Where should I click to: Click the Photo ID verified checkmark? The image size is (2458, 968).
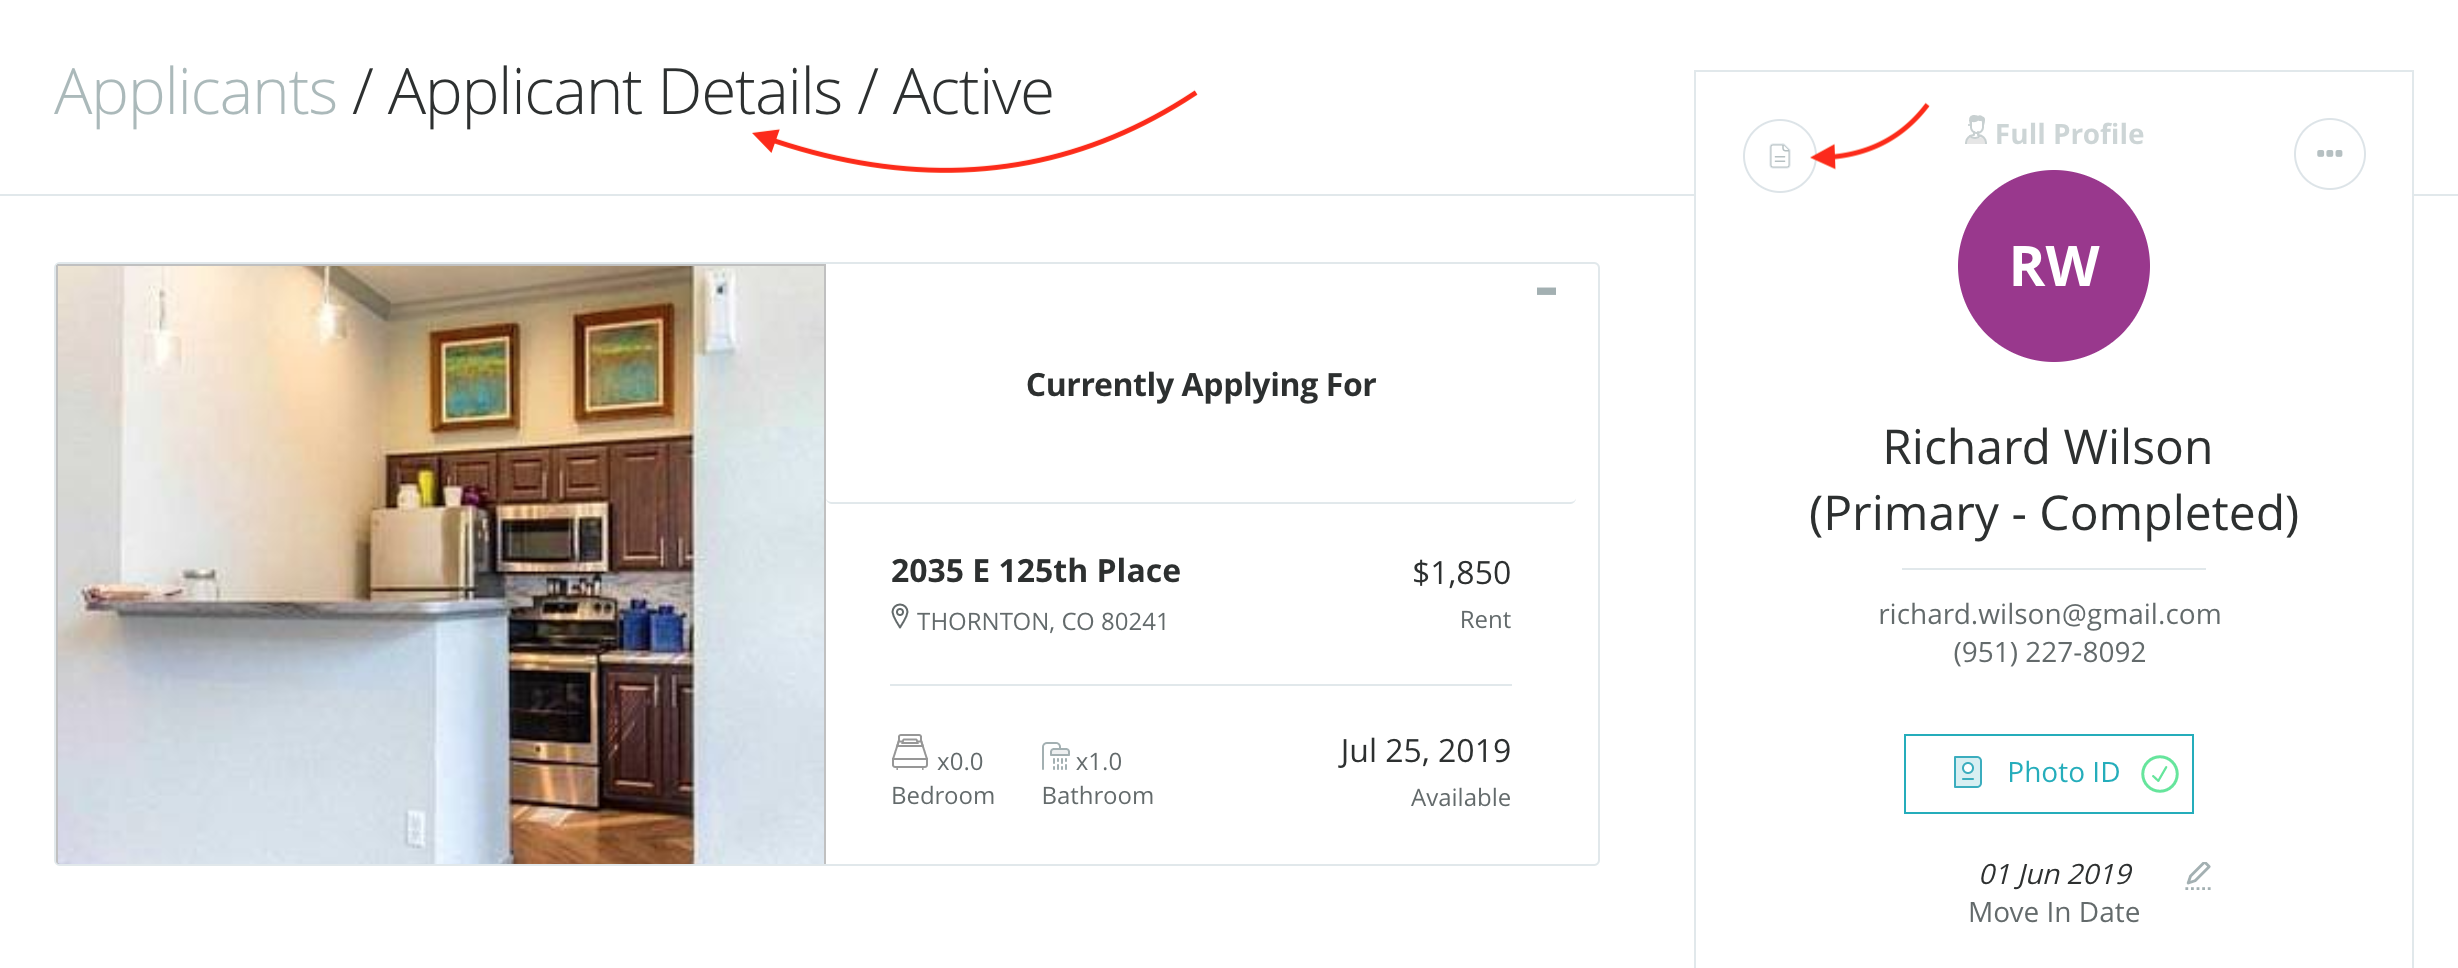[x=2160, y=773]
